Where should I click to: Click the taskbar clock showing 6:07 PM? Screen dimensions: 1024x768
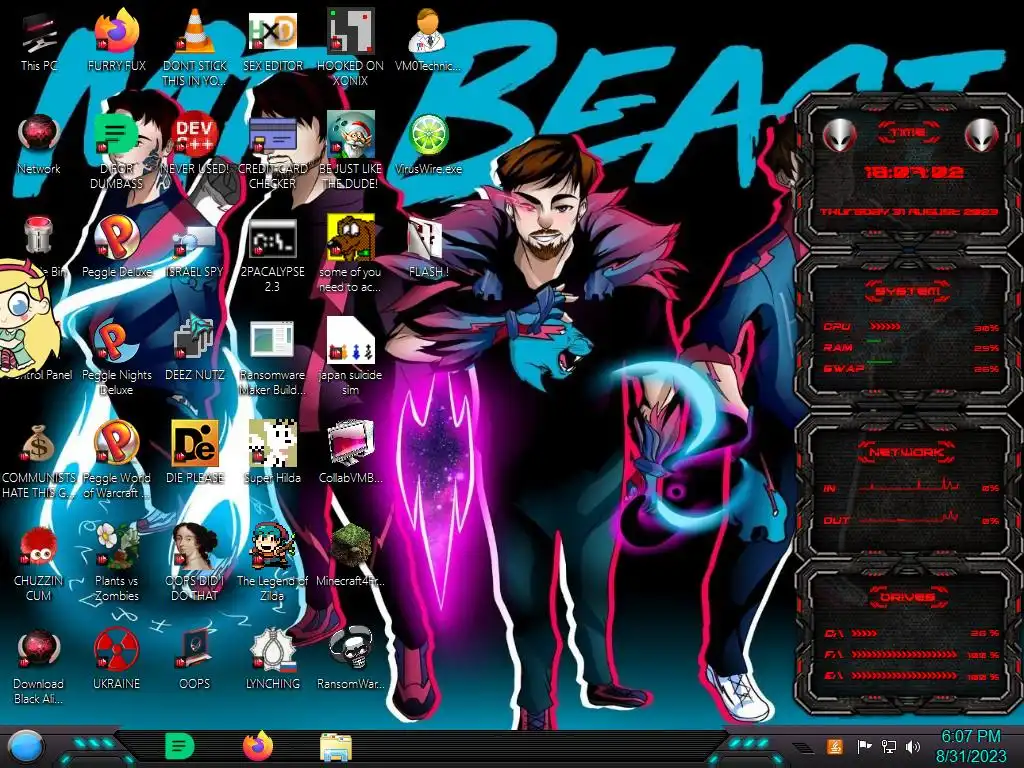coord(971,746)
